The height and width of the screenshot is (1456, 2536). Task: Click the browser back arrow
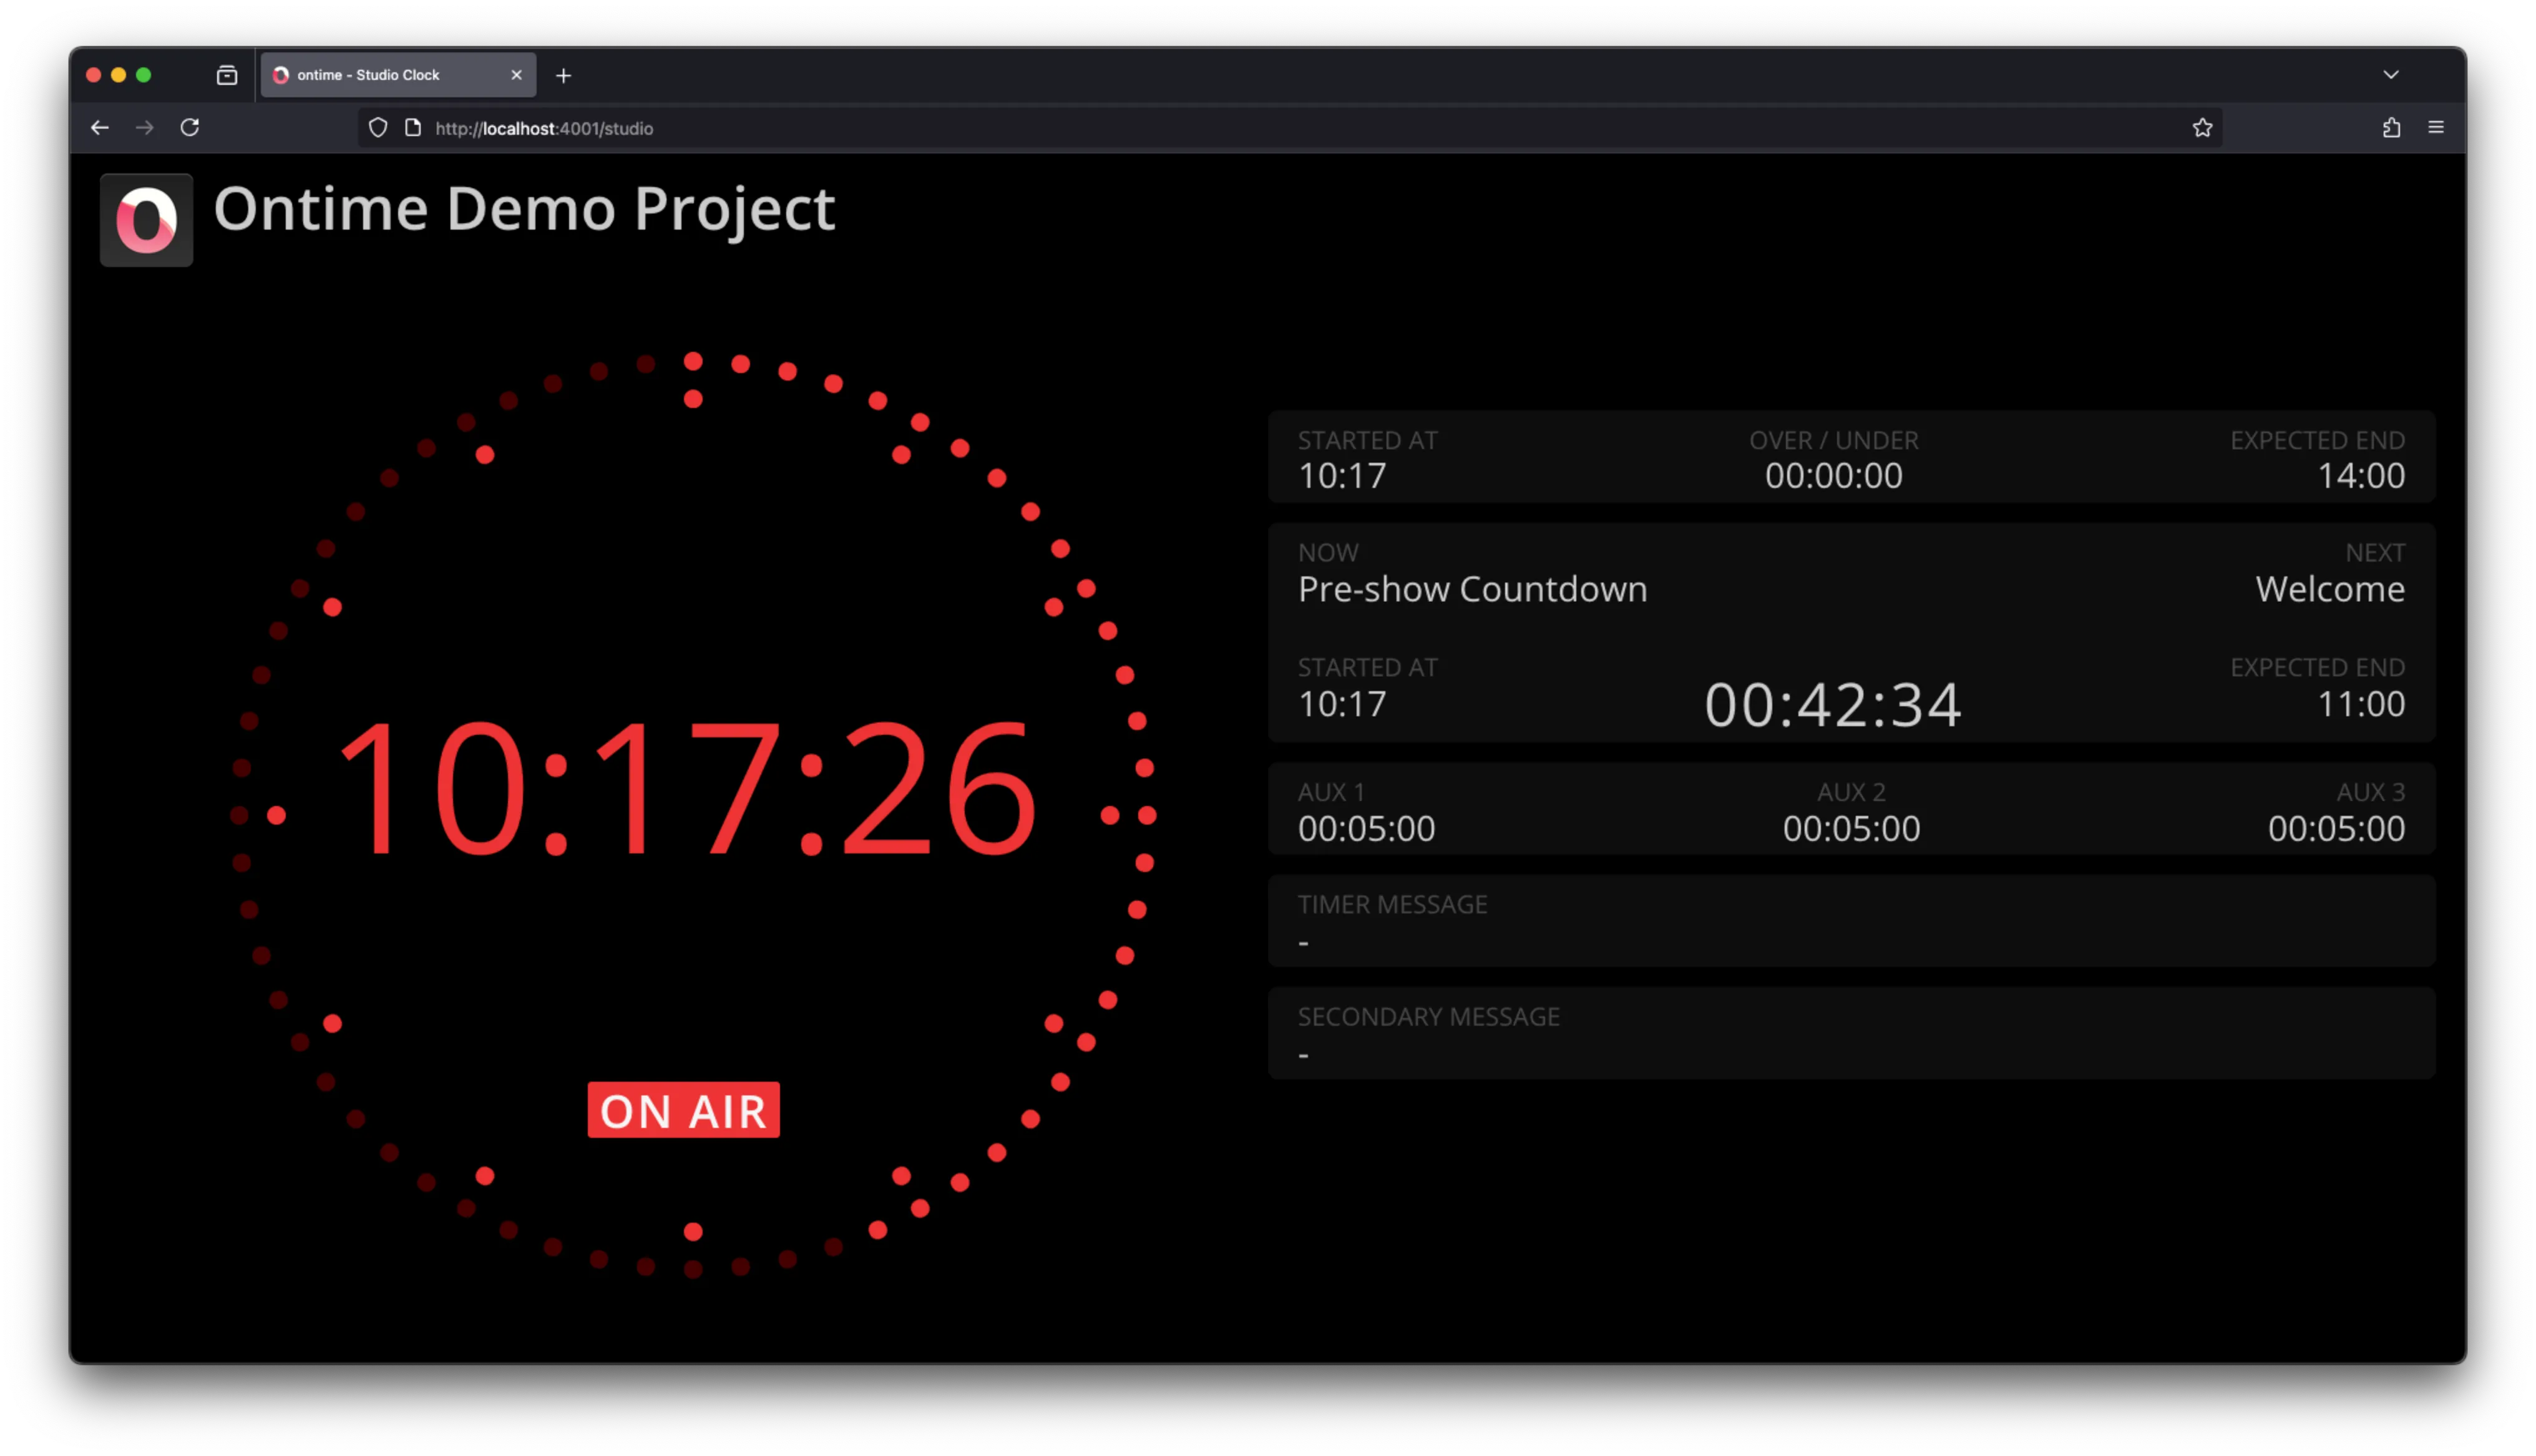[100, 128]
